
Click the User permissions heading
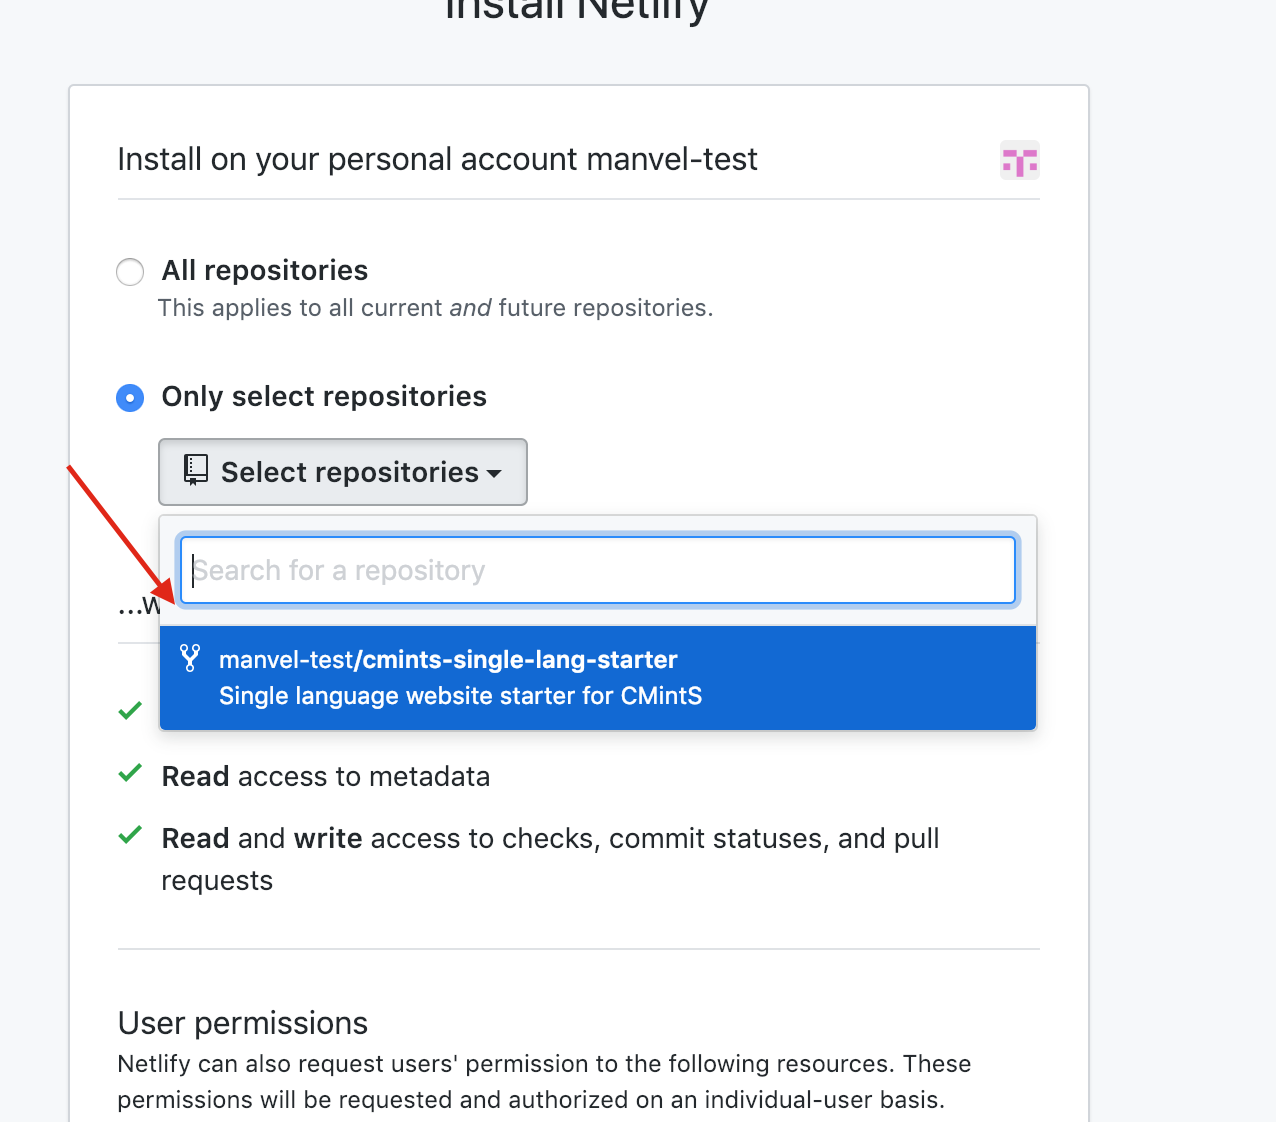pyautogui.click(x=243, y=1023)
